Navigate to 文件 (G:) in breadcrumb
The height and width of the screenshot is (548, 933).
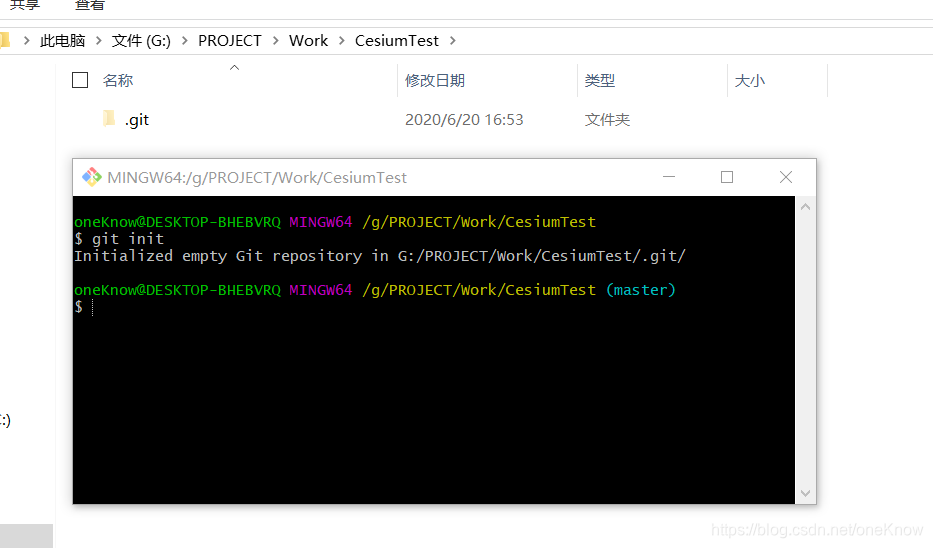(141, 40)
